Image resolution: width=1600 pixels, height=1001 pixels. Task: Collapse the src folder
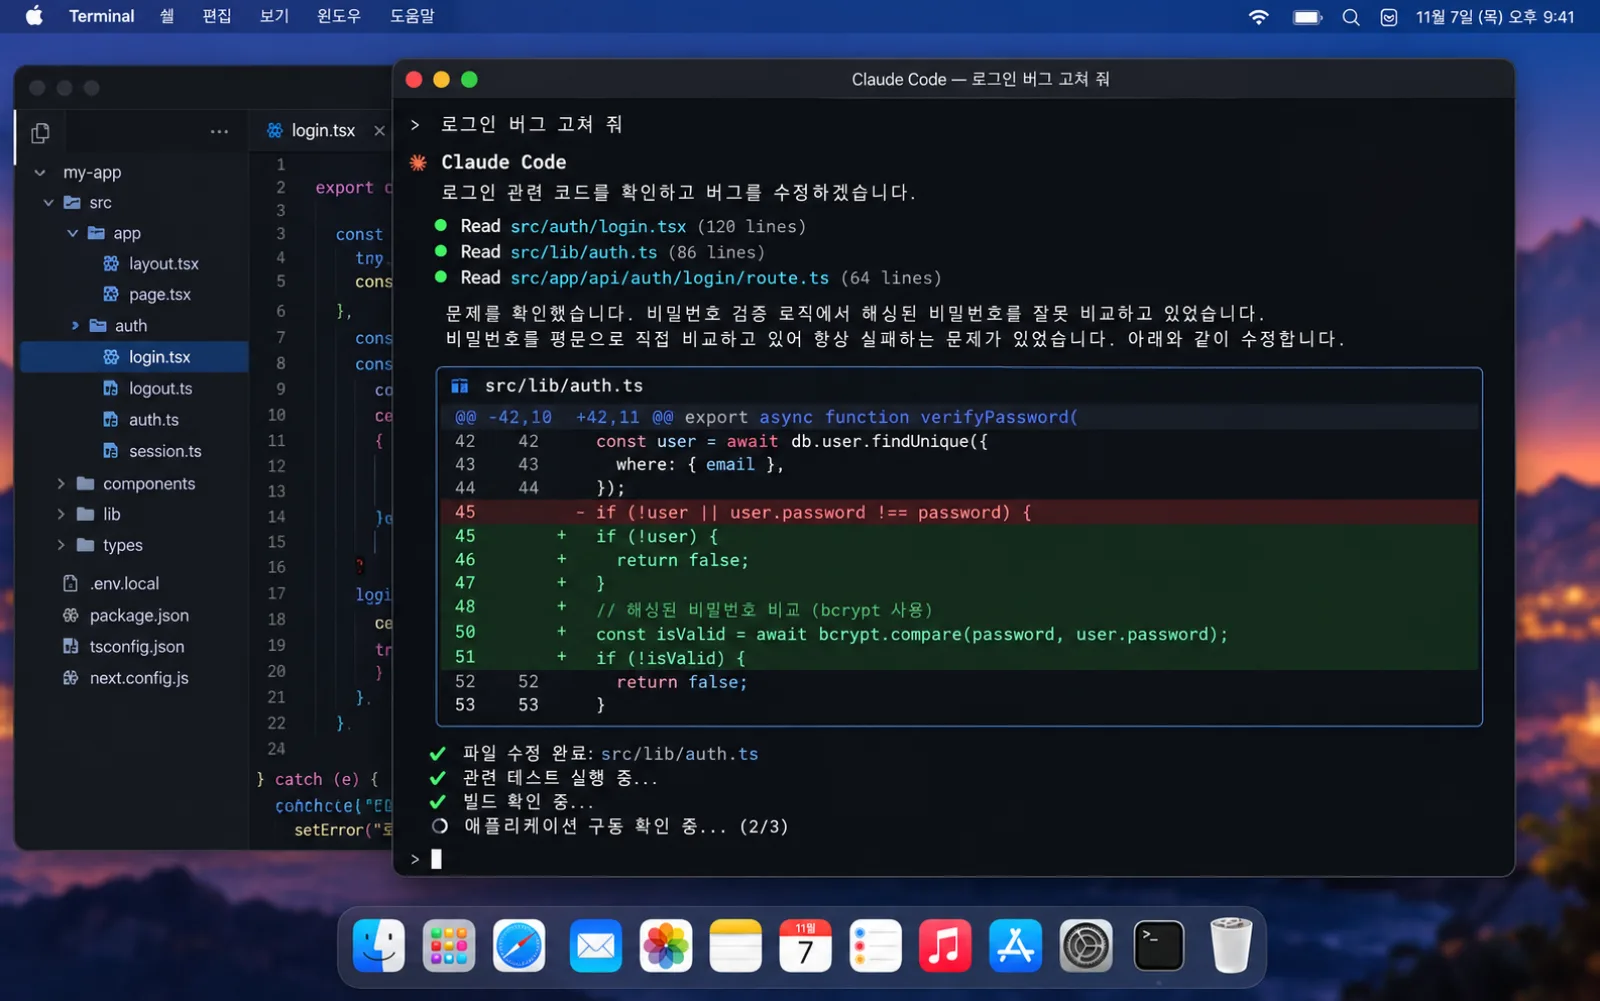(49, 202)
